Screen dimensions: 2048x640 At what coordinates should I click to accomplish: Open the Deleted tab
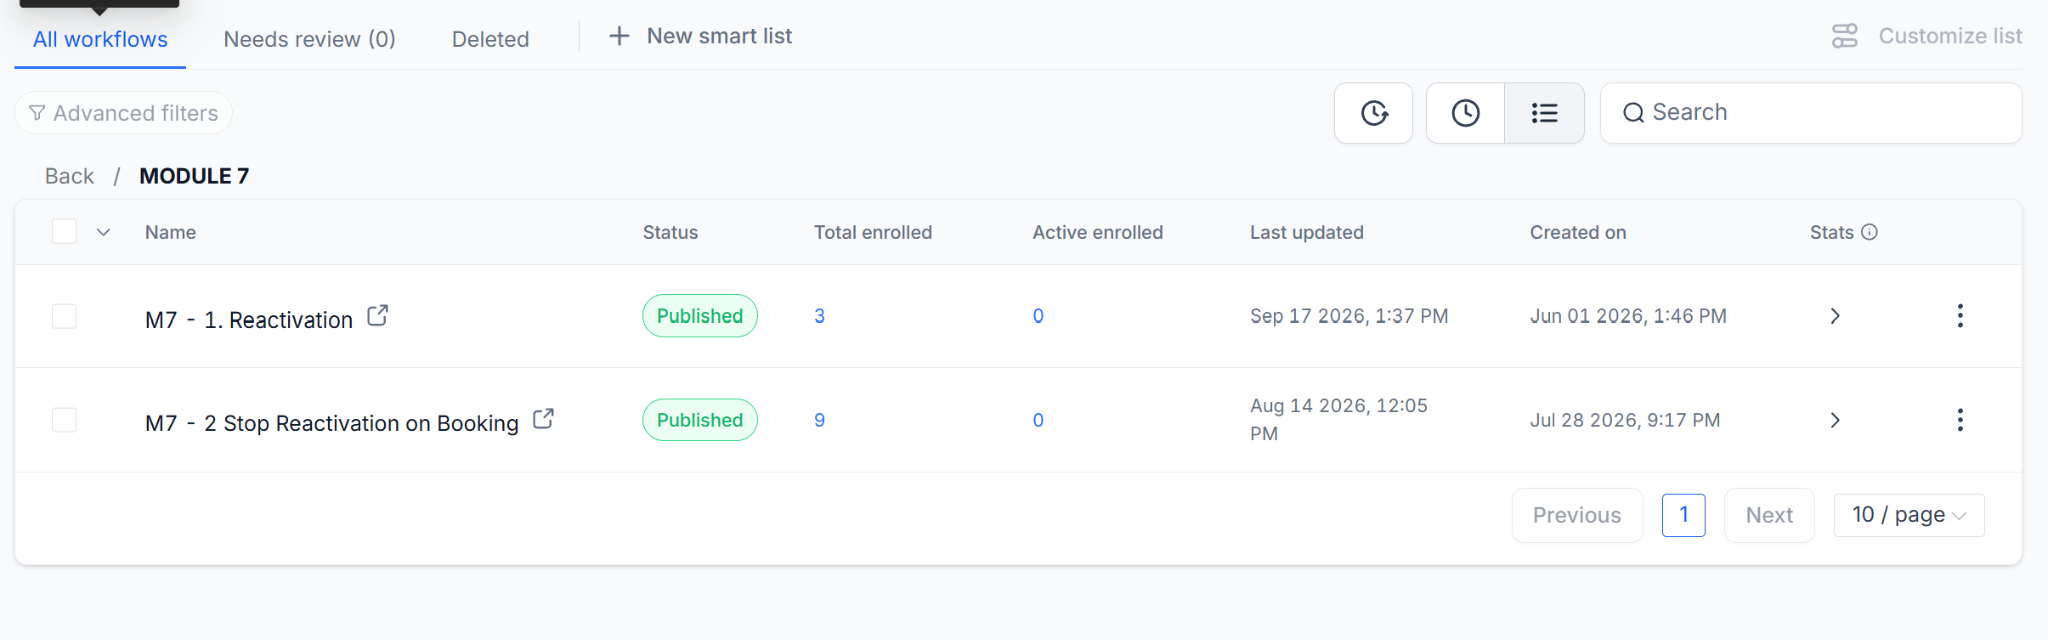(x=490, y=39)
